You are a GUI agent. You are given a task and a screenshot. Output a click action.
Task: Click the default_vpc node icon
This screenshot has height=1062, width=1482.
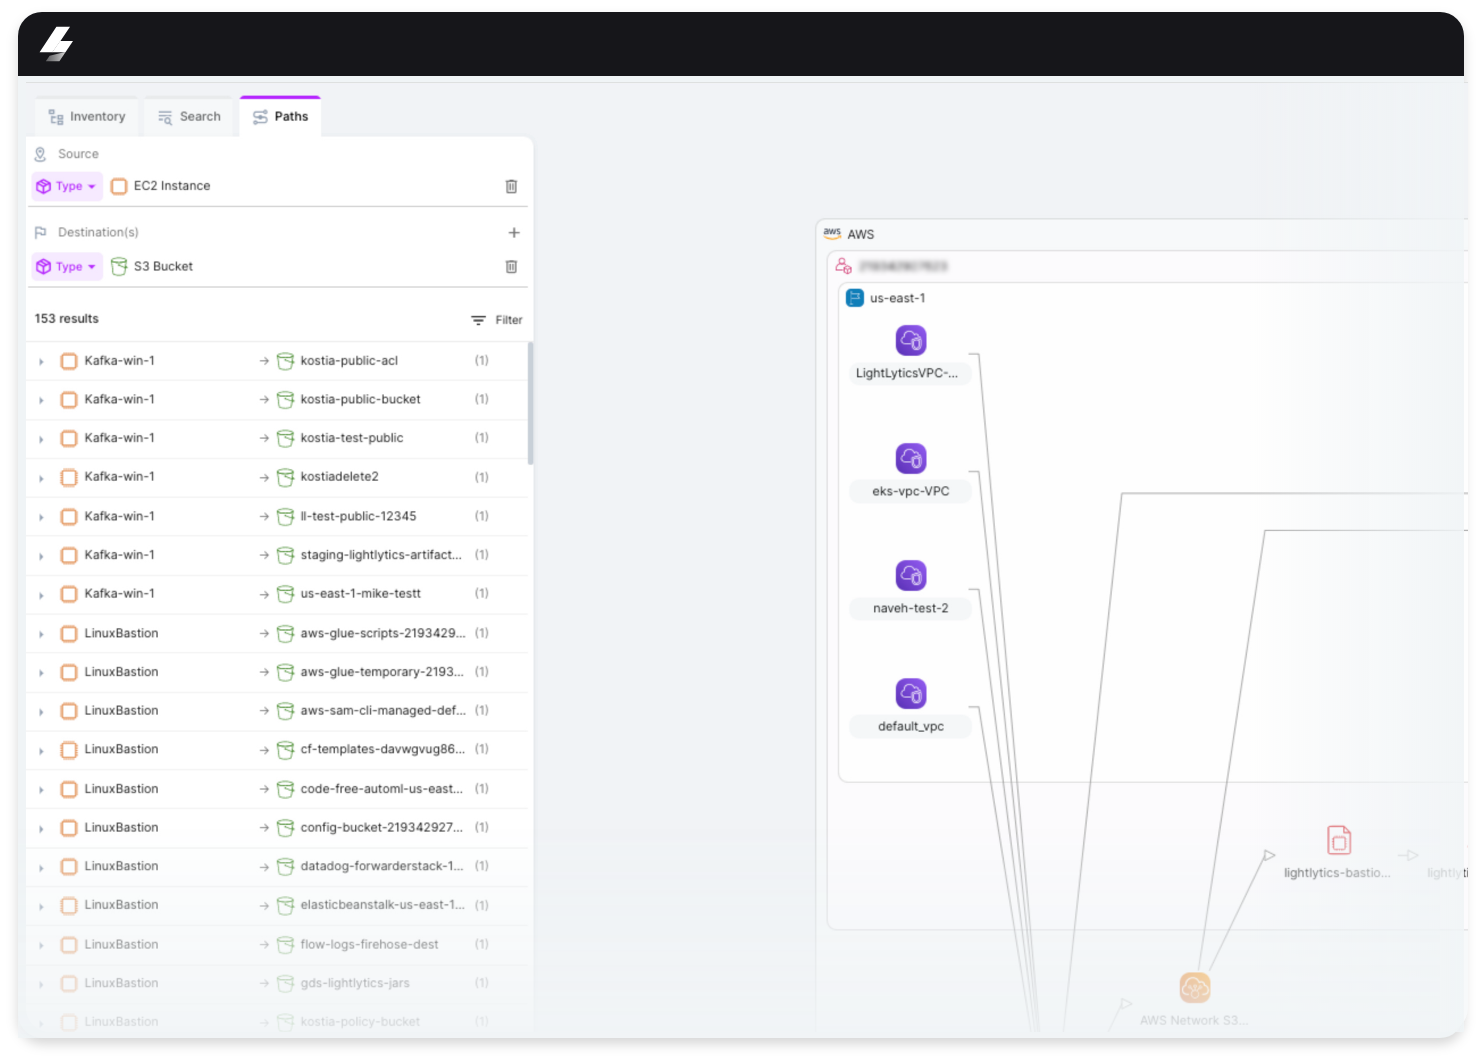coord(911,694)
